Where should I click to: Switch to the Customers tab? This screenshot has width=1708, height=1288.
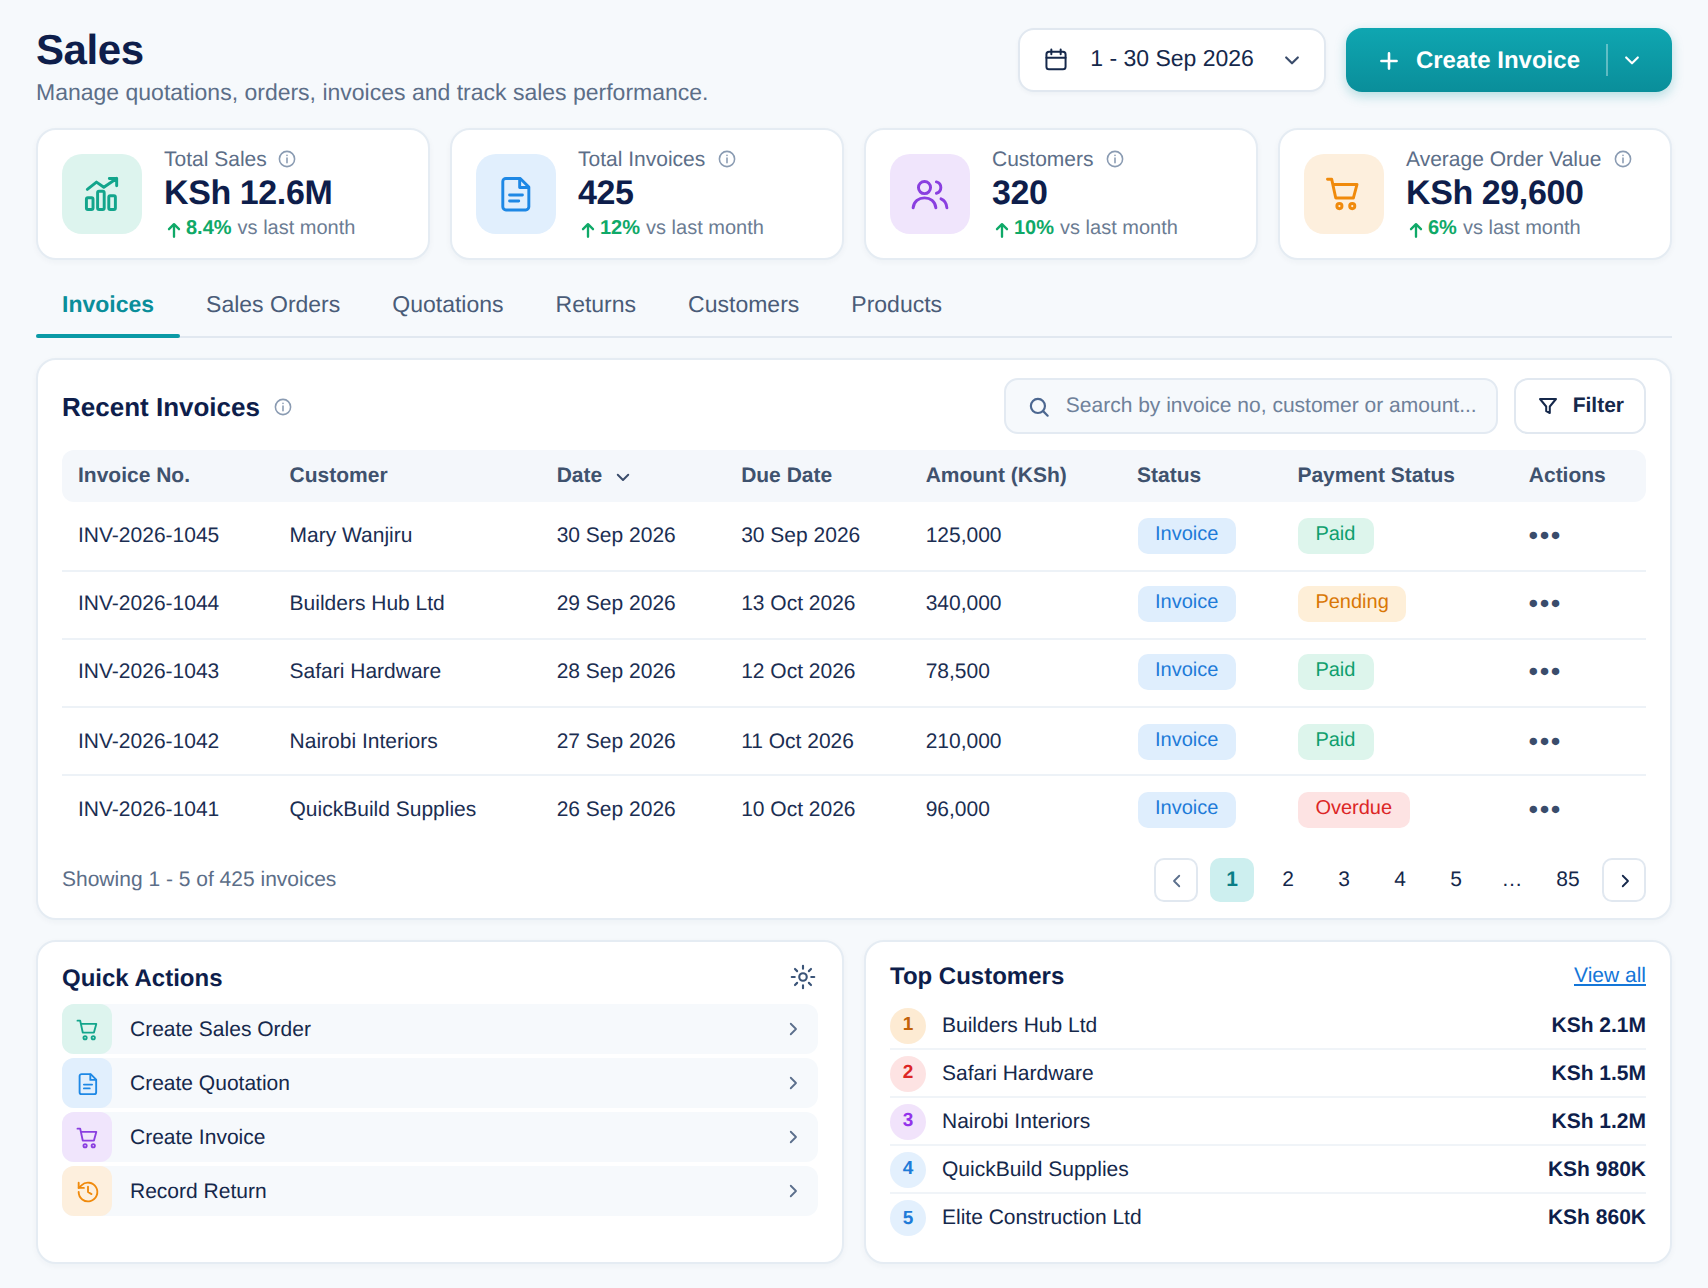tap(743, 305)
